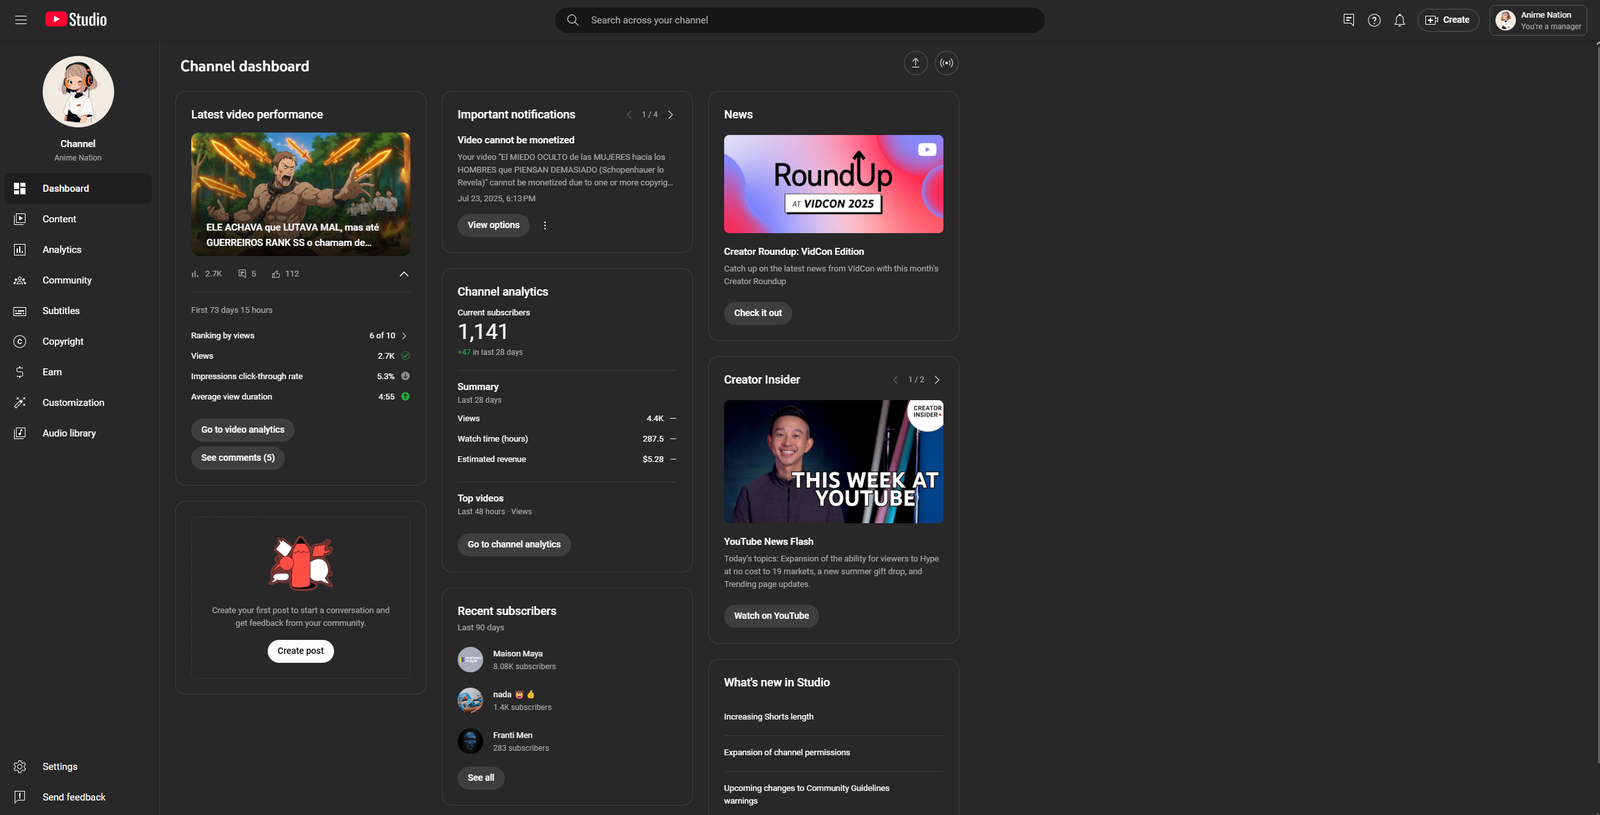Click See comments (5)

238,458
